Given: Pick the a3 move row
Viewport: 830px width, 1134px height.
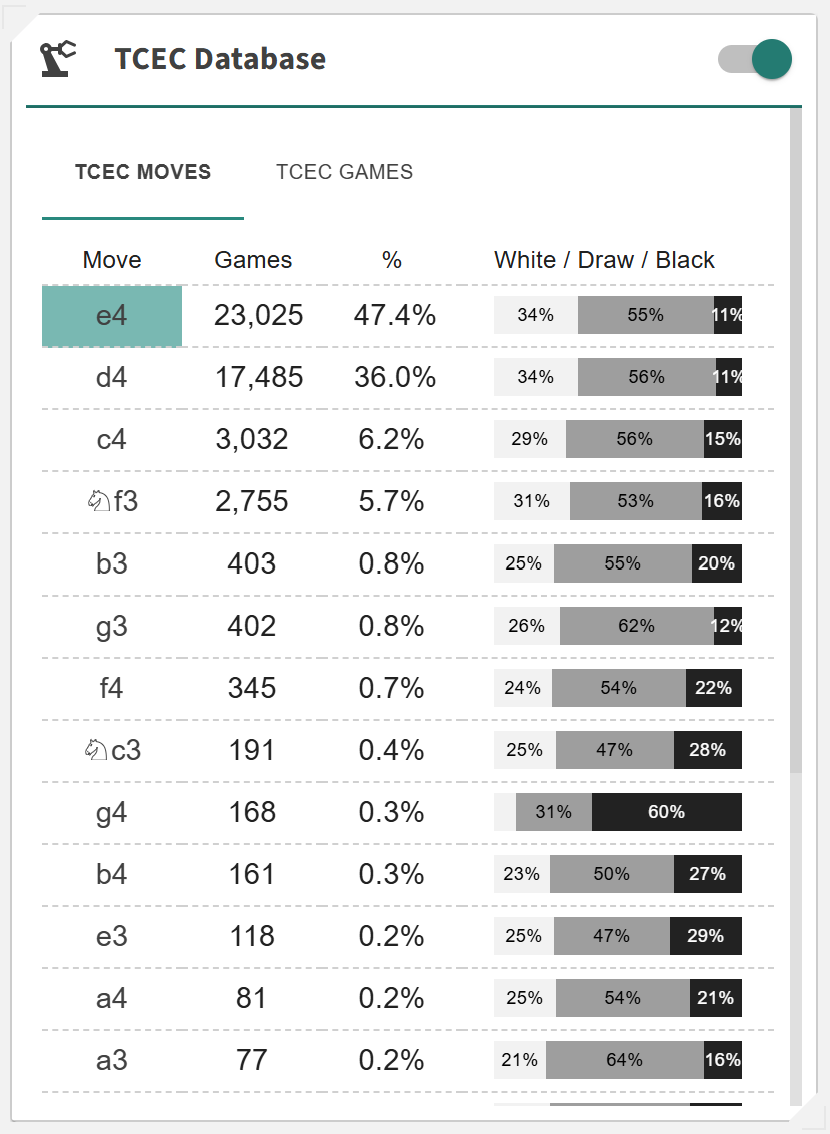Looking at the screenshot, I should (x=112, y=1060).
